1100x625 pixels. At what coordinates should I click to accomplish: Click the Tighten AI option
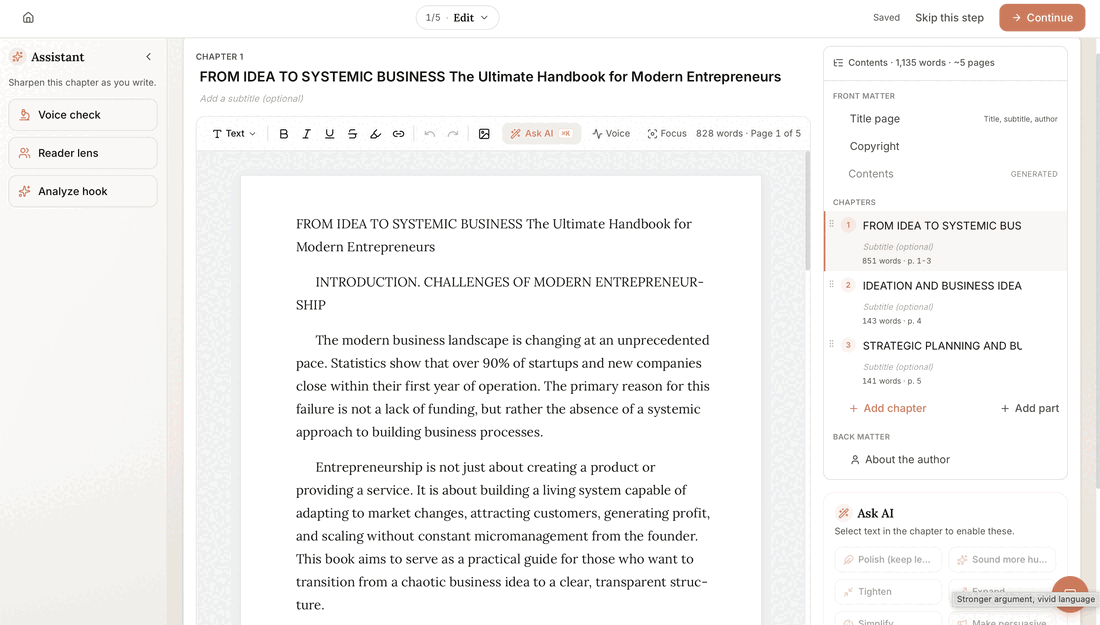click(x=888, y=591)
